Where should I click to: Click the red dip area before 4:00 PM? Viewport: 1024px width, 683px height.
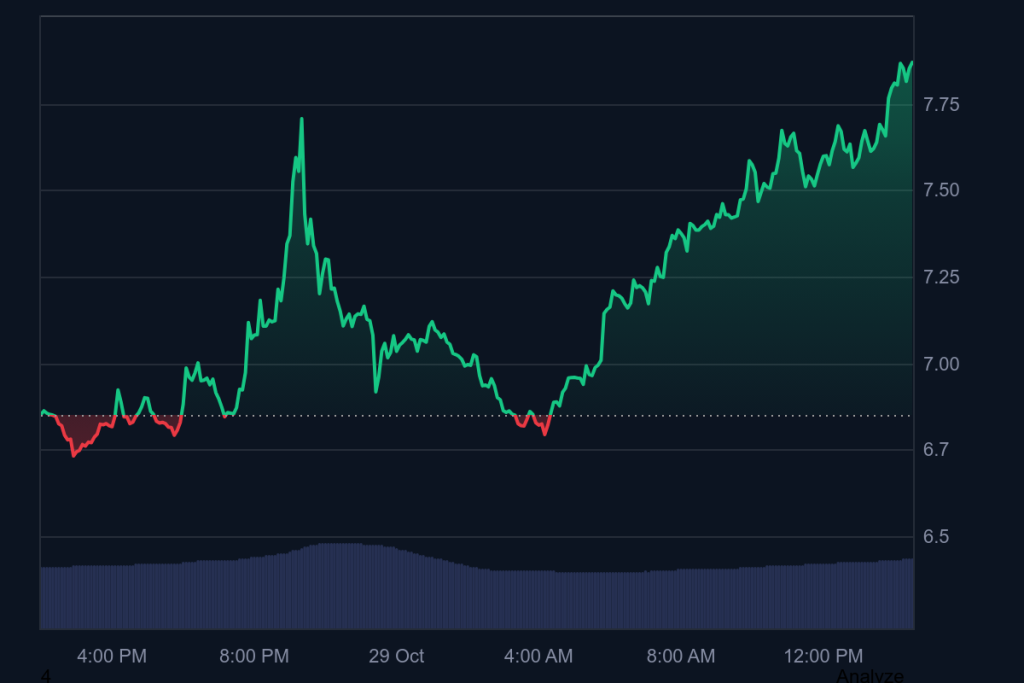click(78, 436)
